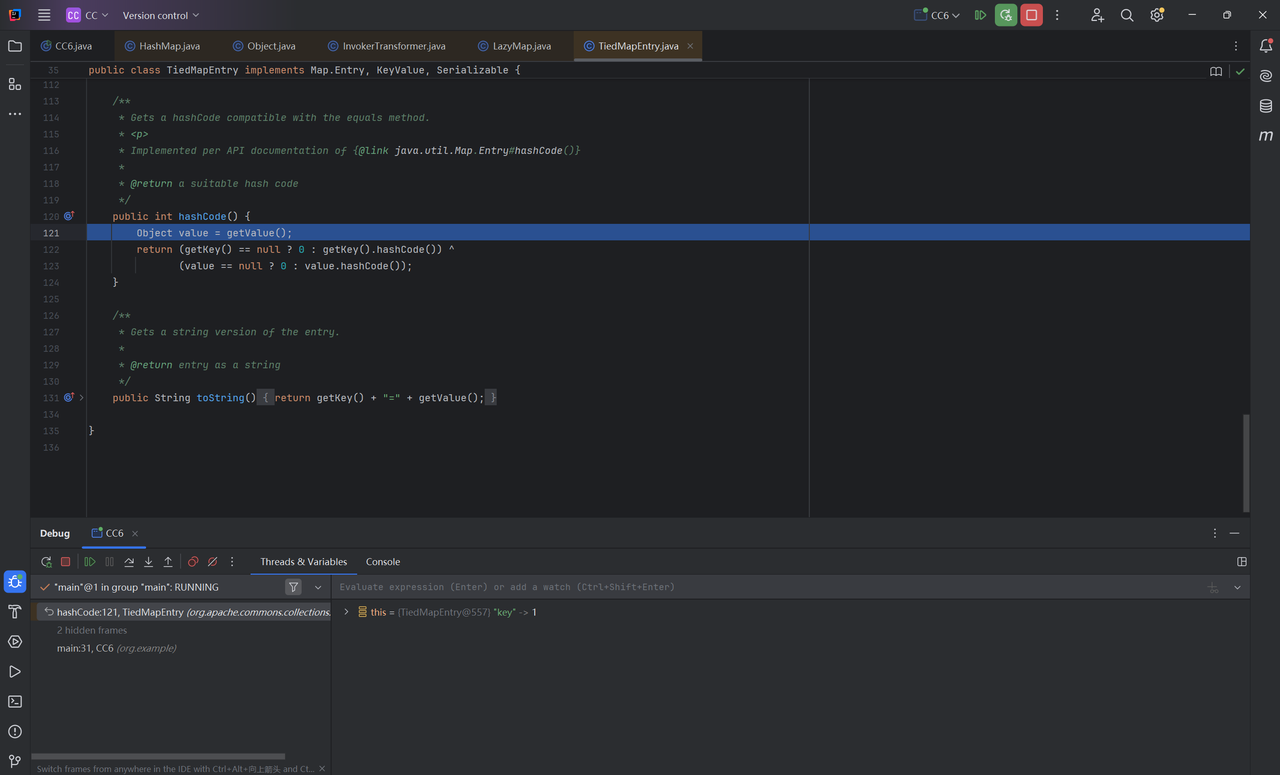Open the Git tool window
Screen dimensions: 1280x775
tap(15, 761)
